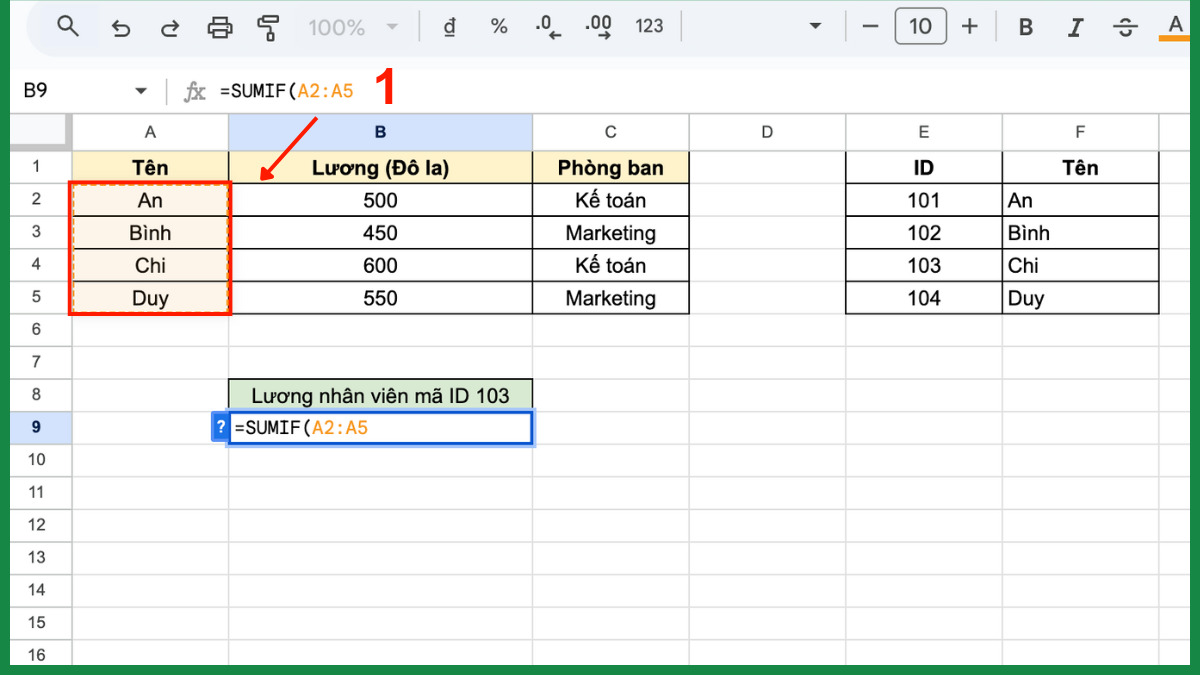The image size is (1200, 675).
Task: Decrease font size with minus button
Action: coord(870,27)
